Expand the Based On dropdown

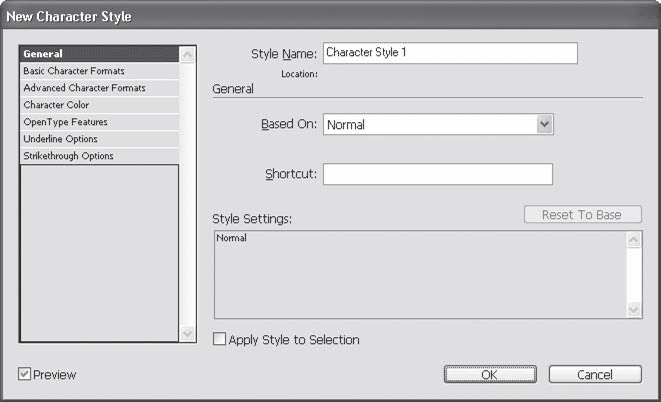point(544,124)
